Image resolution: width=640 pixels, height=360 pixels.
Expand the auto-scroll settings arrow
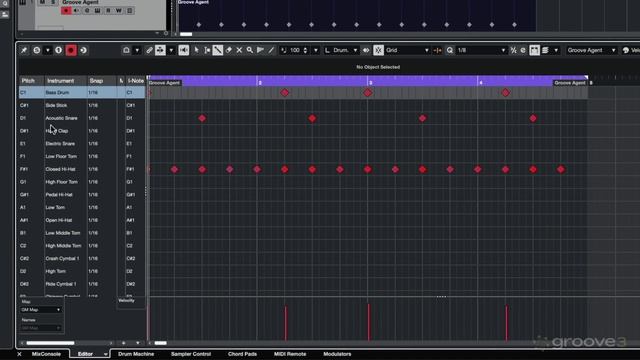pyautogui.click(x=171, y=50)
